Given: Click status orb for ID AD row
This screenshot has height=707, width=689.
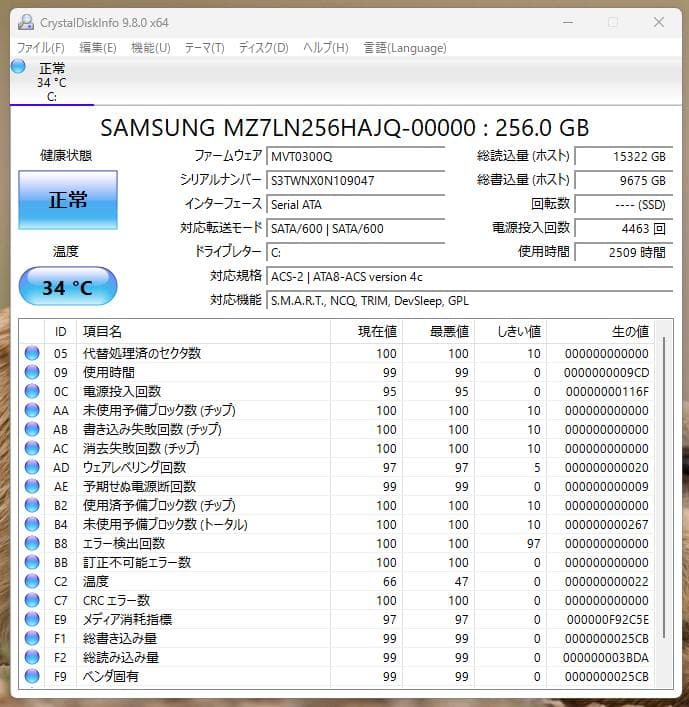Looking at the screenshot, I should coord(32,467).
